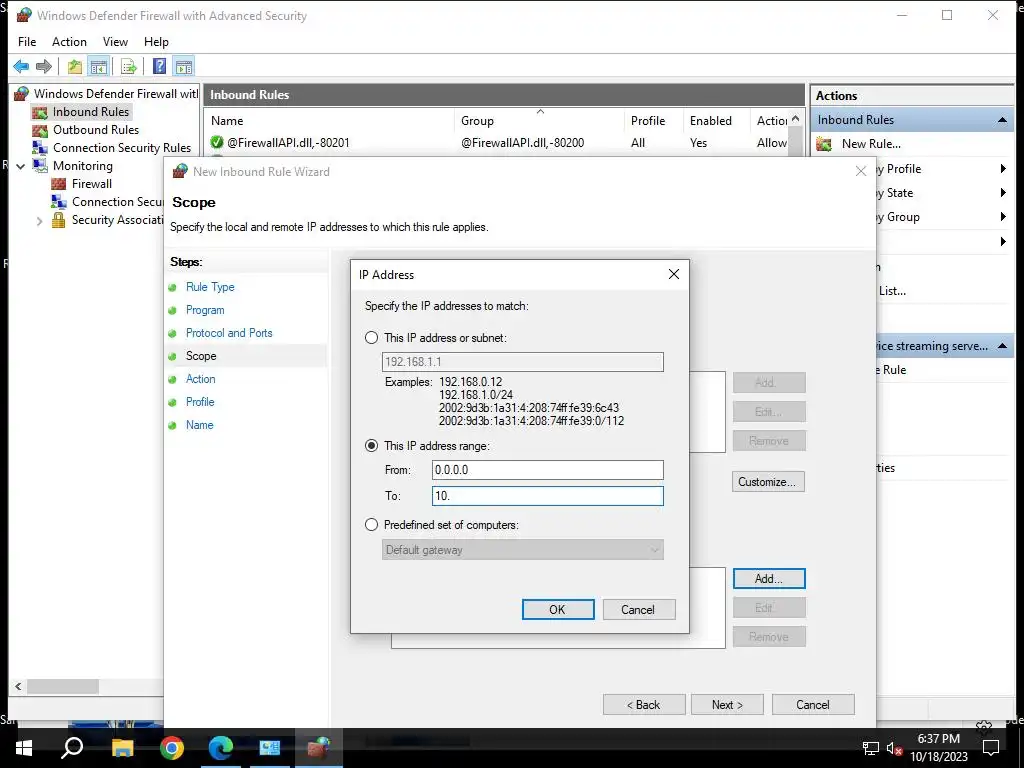
Task: Close the IP Address dialog
Action: [674, 274]
